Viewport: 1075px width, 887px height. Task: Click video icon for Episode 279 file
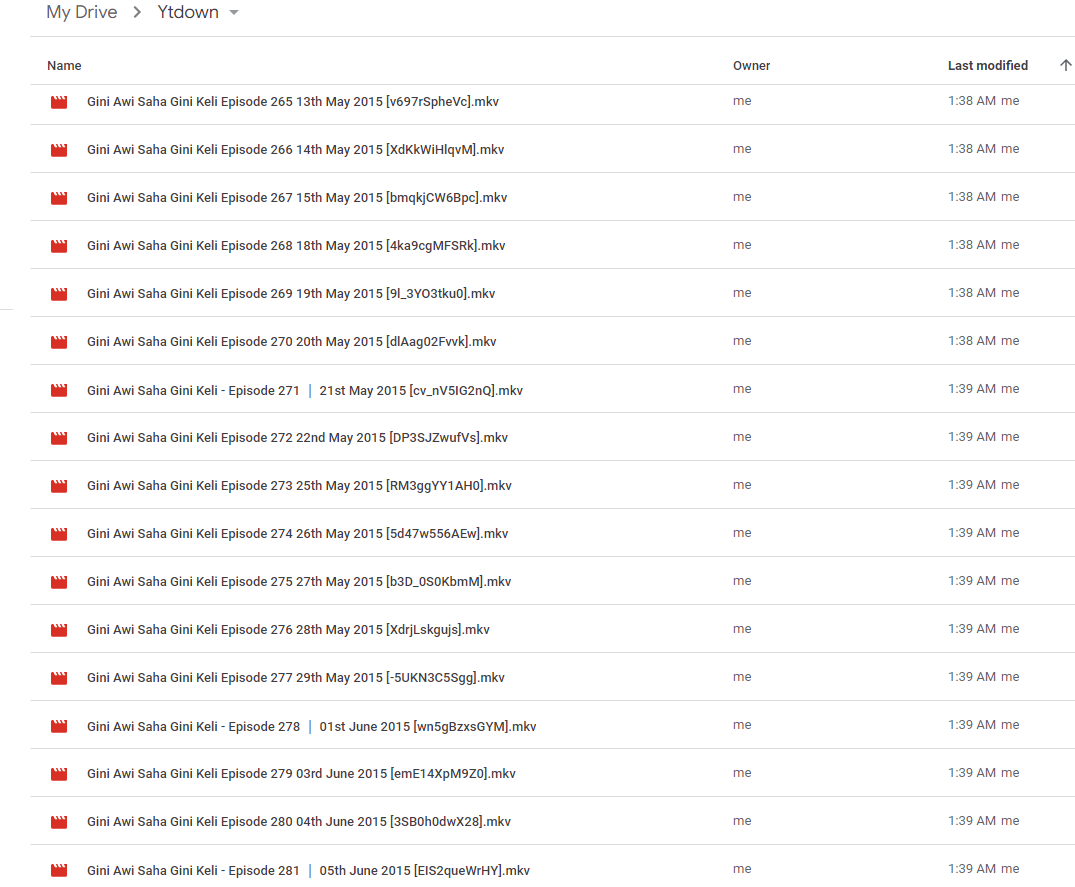[60, 774]
